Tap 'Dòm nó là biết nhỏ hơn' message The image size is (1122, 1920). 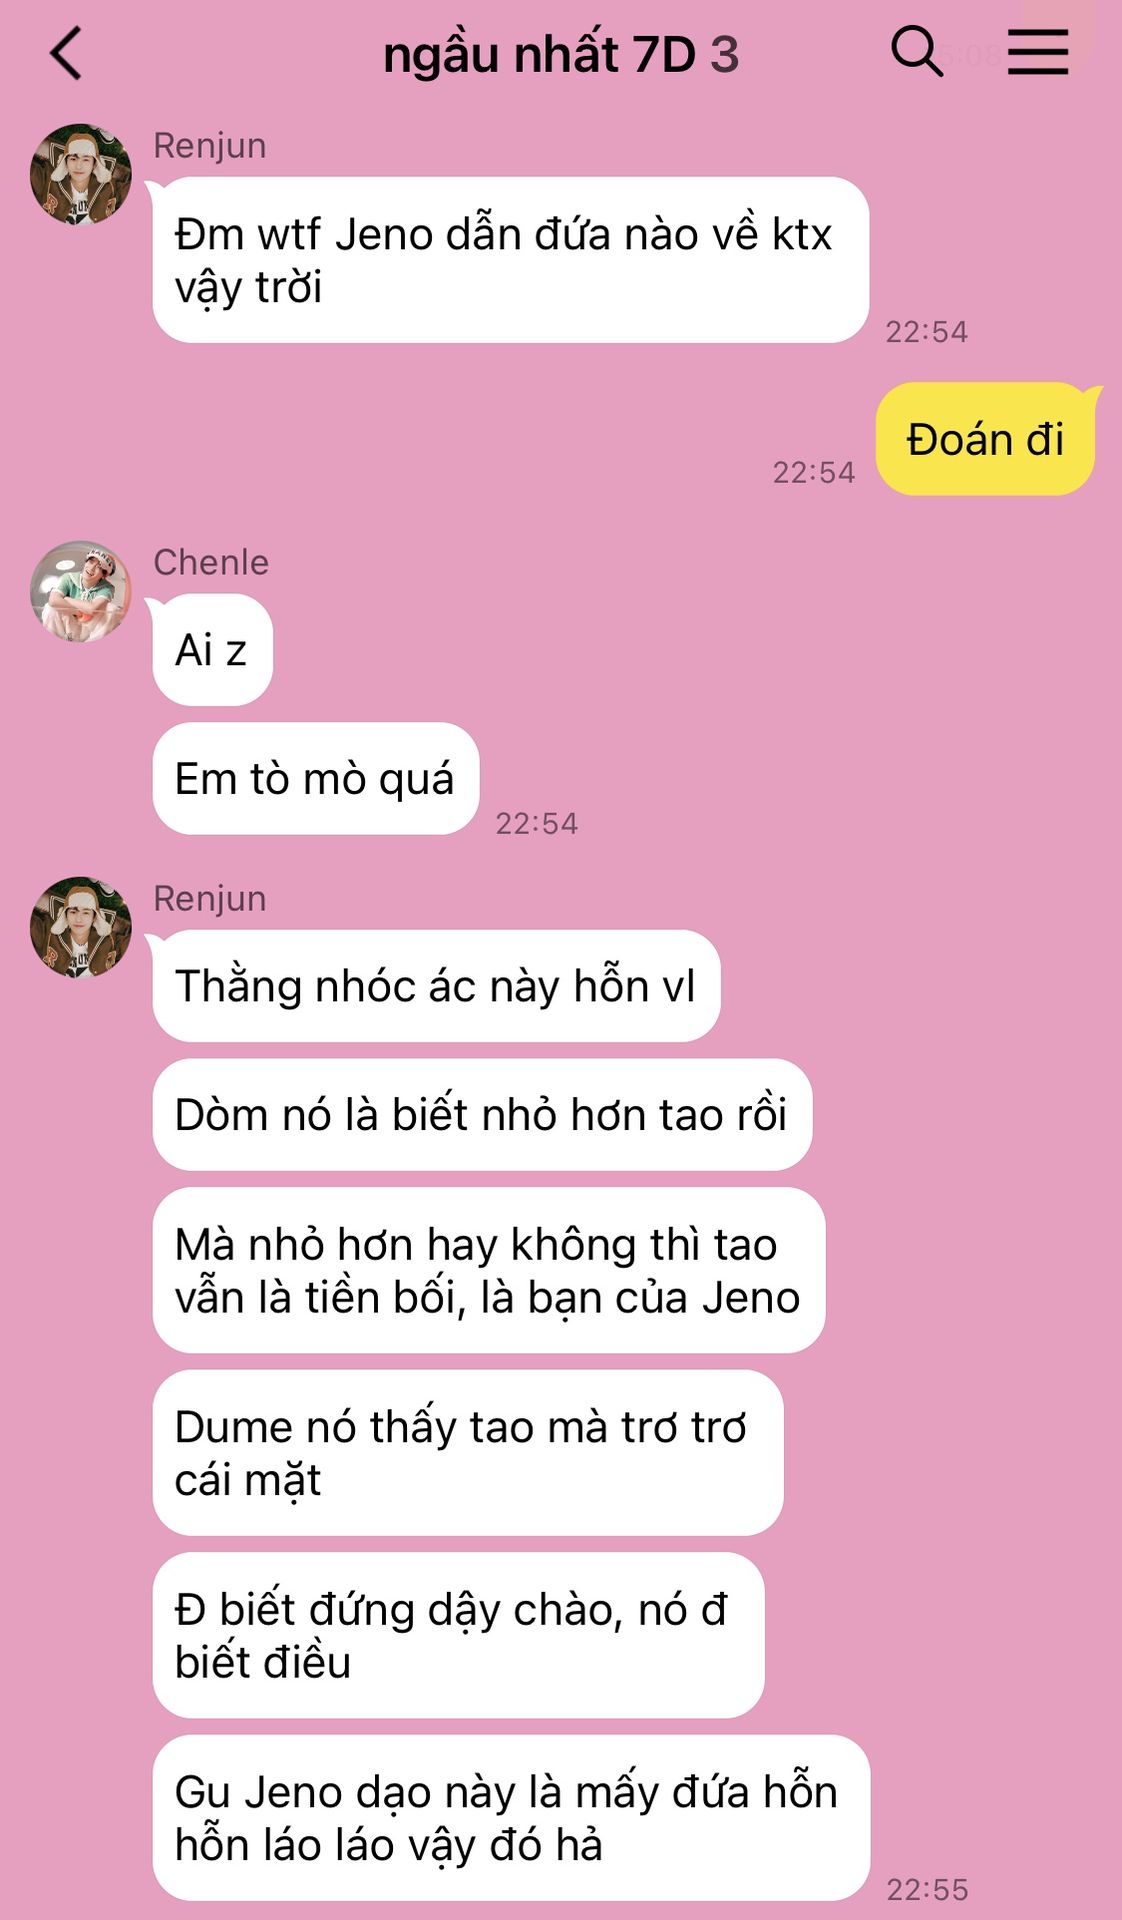pyautogui.click(x=481, y=1114)
